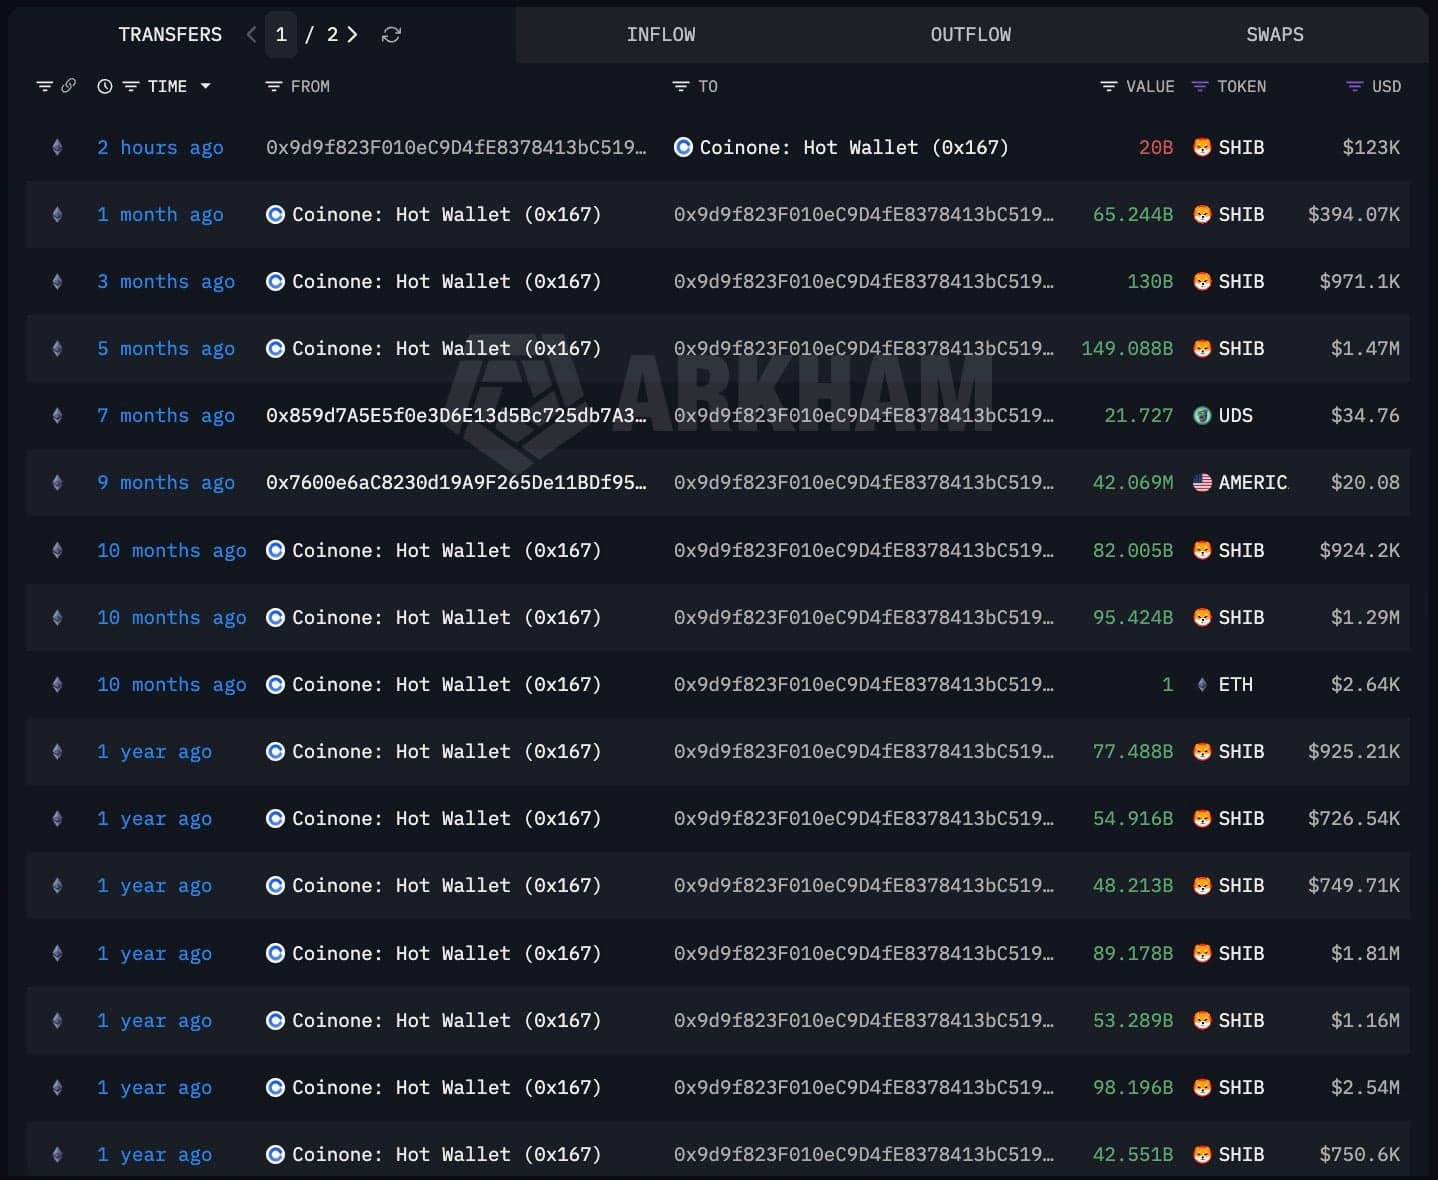Click the UDS token icon

(1202, 416)
